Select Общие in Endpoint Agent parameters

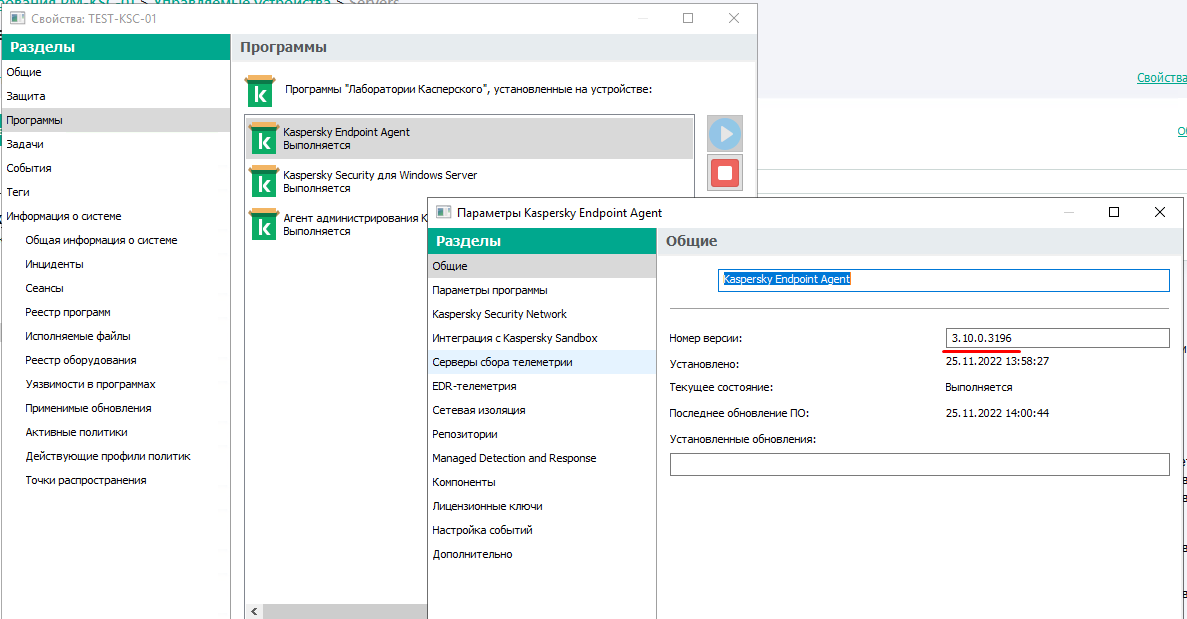pyautogui.click(x=542, y=266)
